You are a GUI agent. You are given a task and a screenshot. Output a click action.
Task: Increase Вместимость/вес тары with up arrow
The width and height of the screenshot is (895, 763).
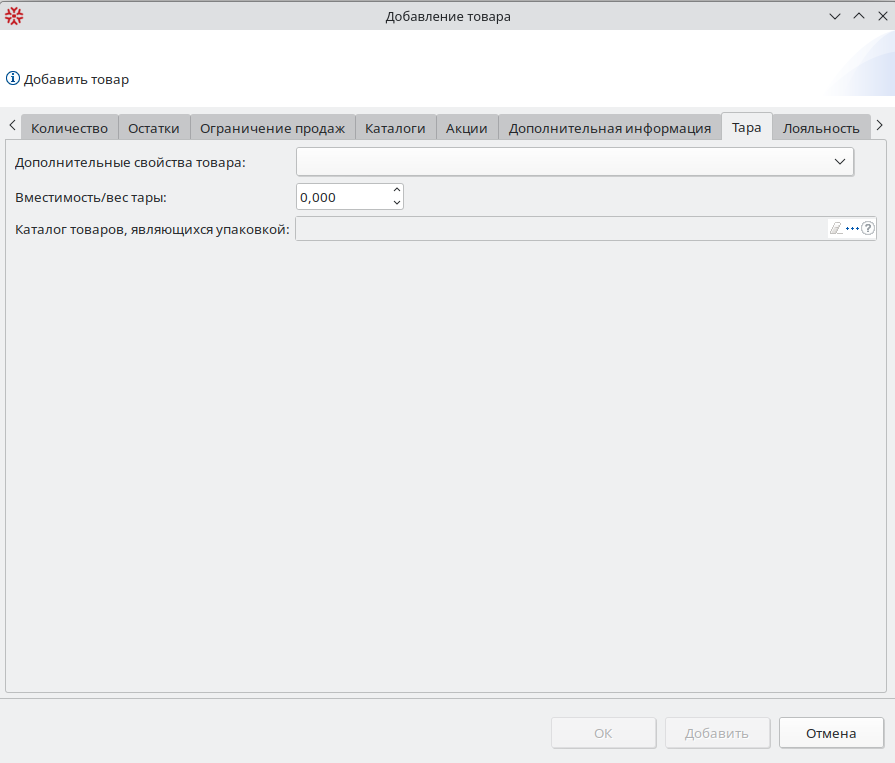(397, 190)
